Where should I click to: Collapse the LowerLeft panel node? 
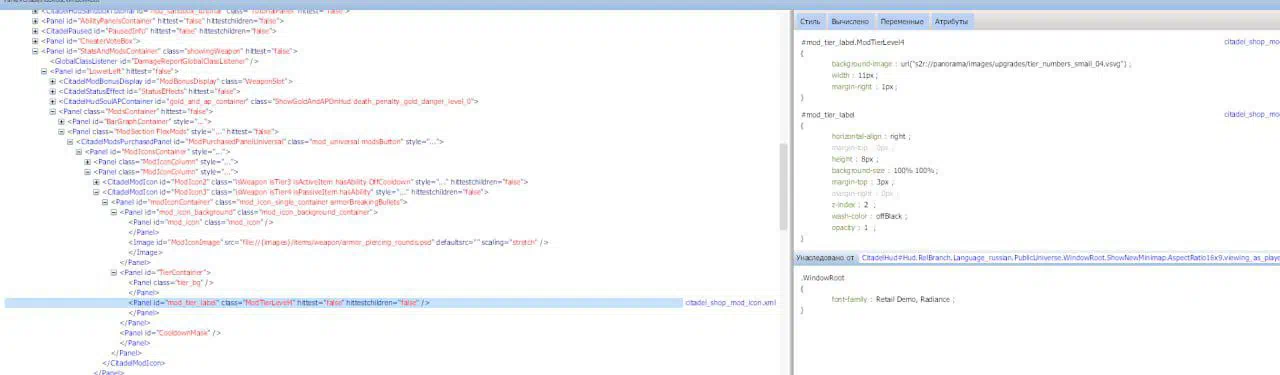pyautogui.click(x=44, y=71)
